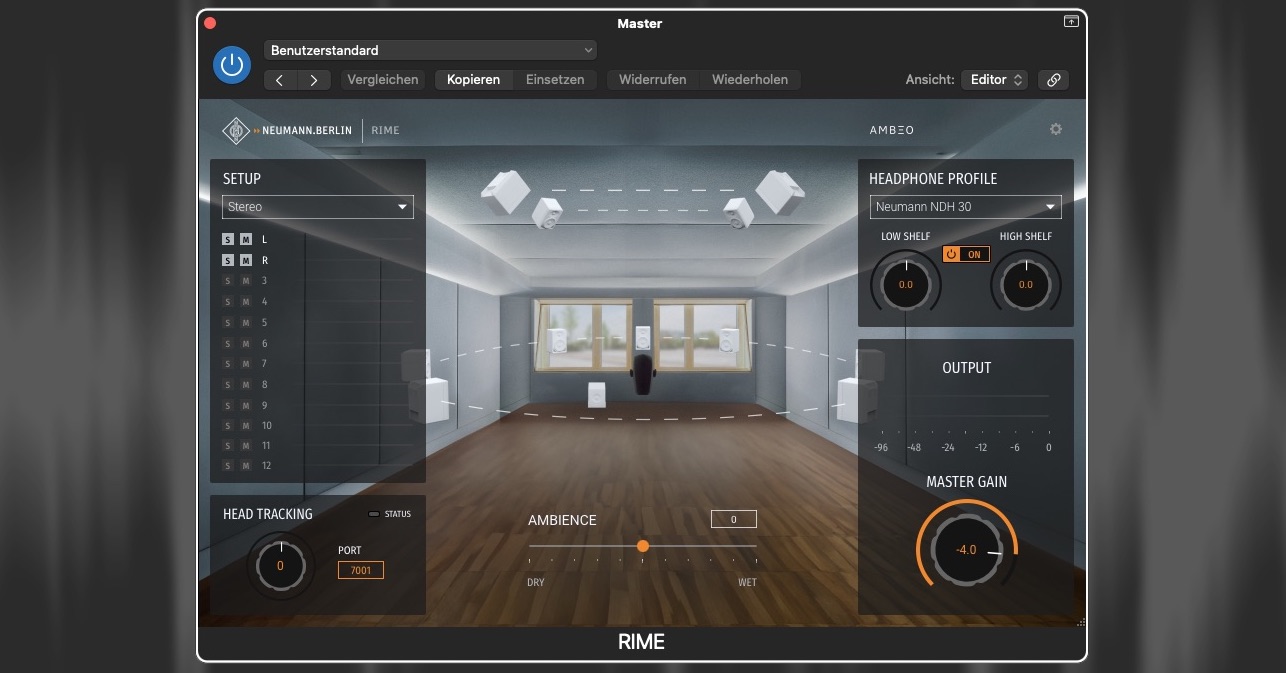Viewport: 1286px width, 673px height.
Task: Mute the R channel
Action: click(x=246, y=261)
